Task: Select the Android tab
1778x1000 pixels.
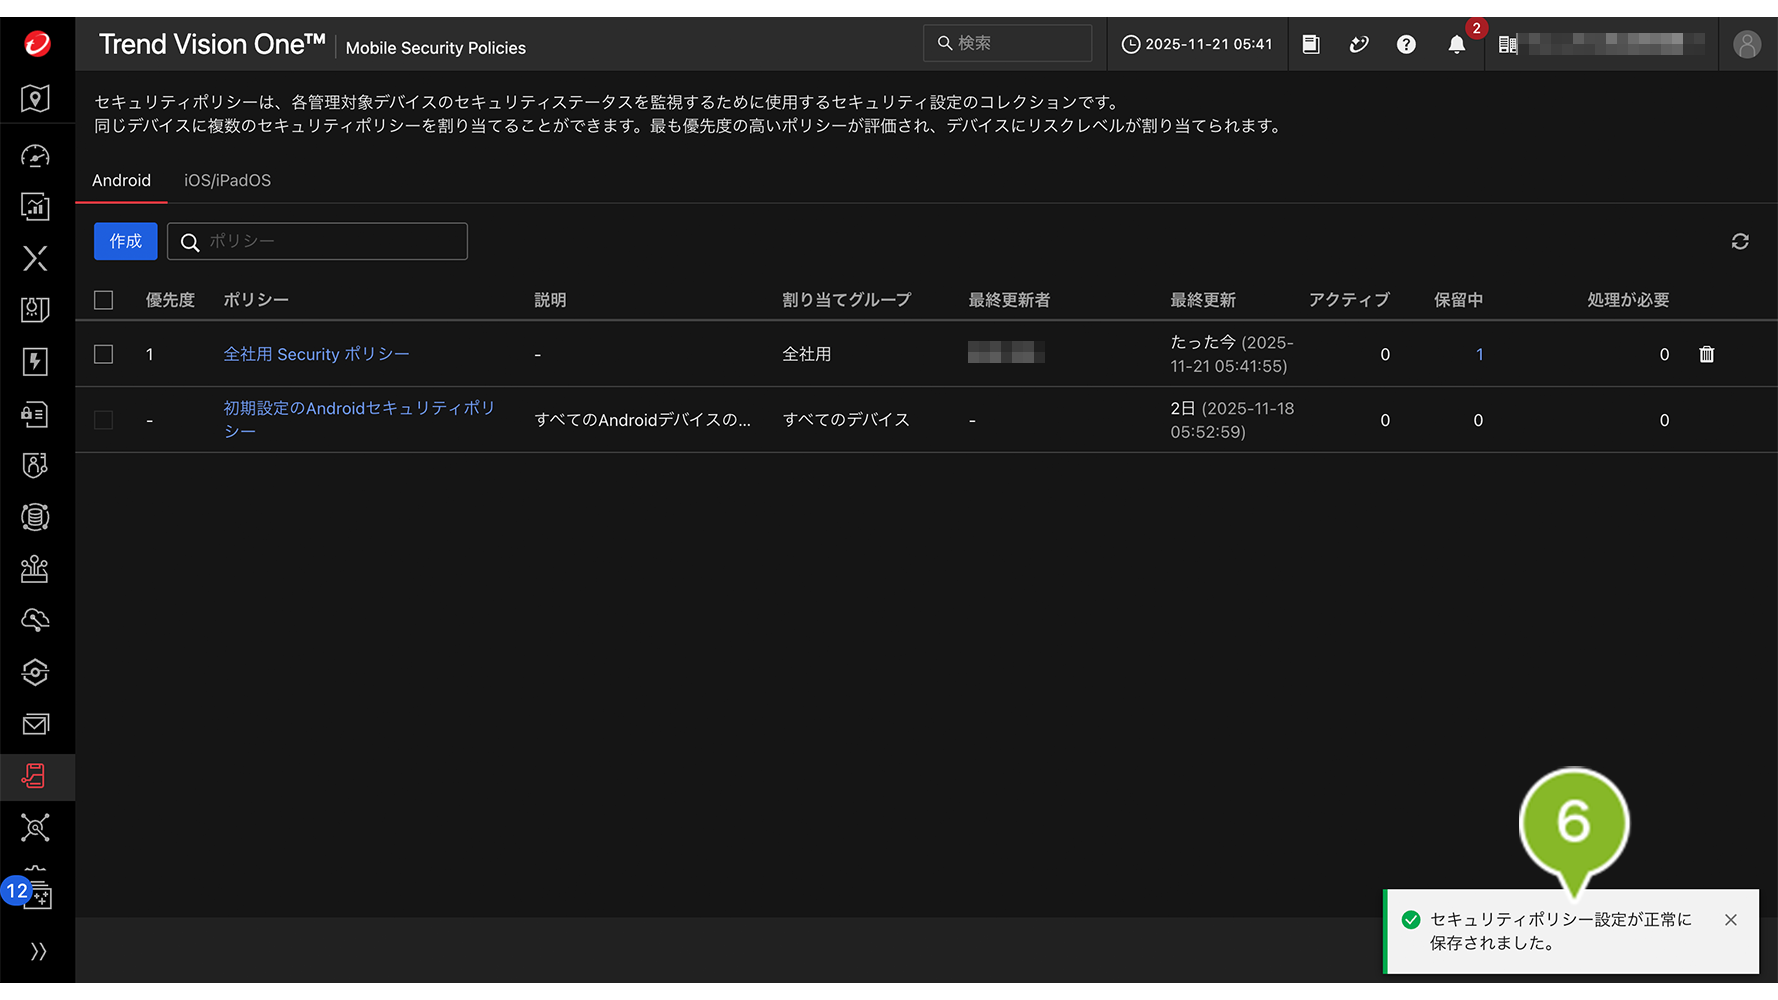Action: [x=121, y=181]
